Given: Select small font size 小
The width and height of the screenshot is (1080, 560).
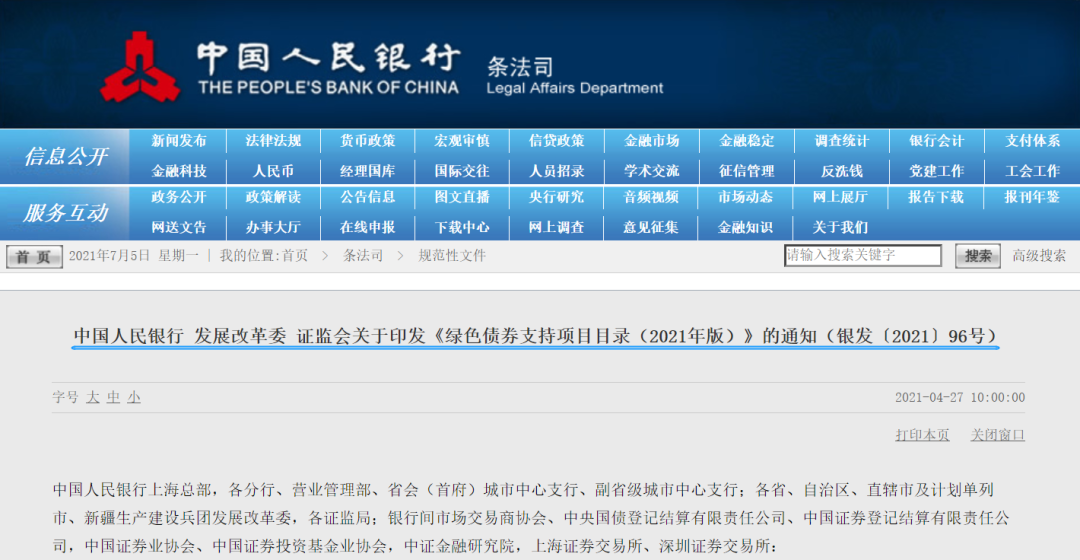Looking at the screenshot, I should point(134,397).
